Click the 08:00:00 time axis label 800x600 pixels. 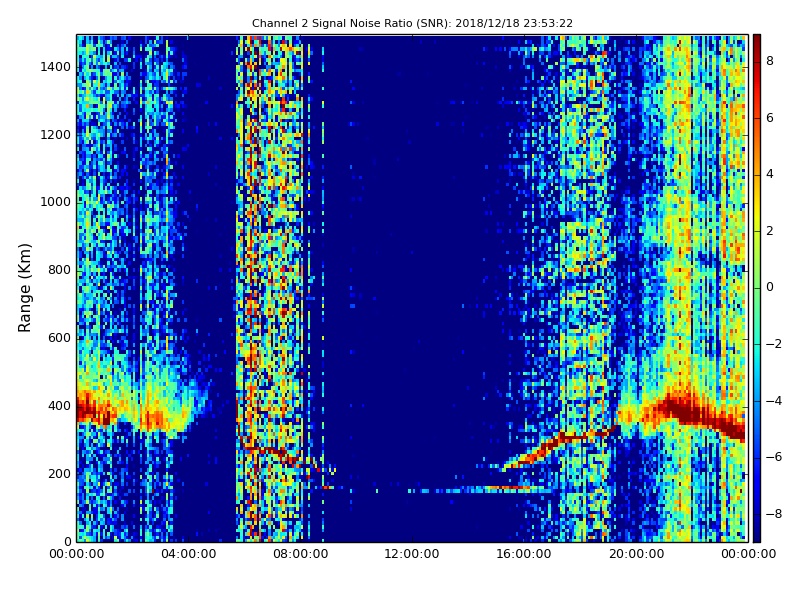point(301,554)
